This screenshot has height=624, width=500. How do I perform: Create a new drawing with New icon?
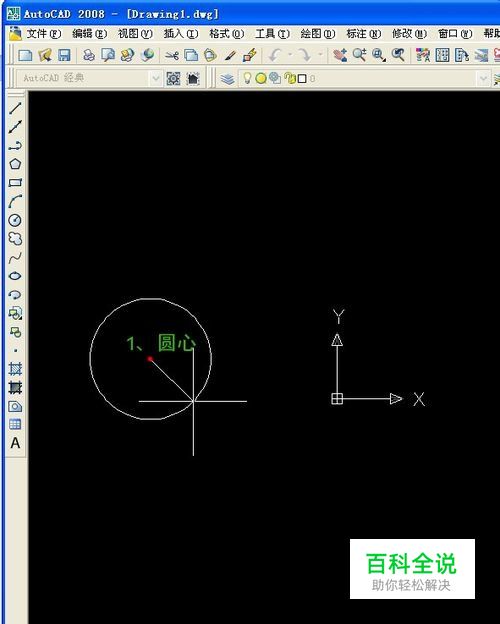point(25,55)
